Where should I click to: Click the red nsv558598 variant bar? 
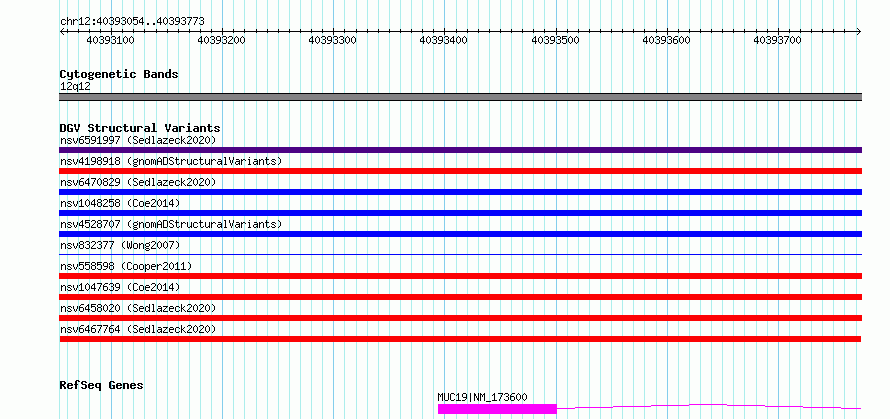coord(460,276)
